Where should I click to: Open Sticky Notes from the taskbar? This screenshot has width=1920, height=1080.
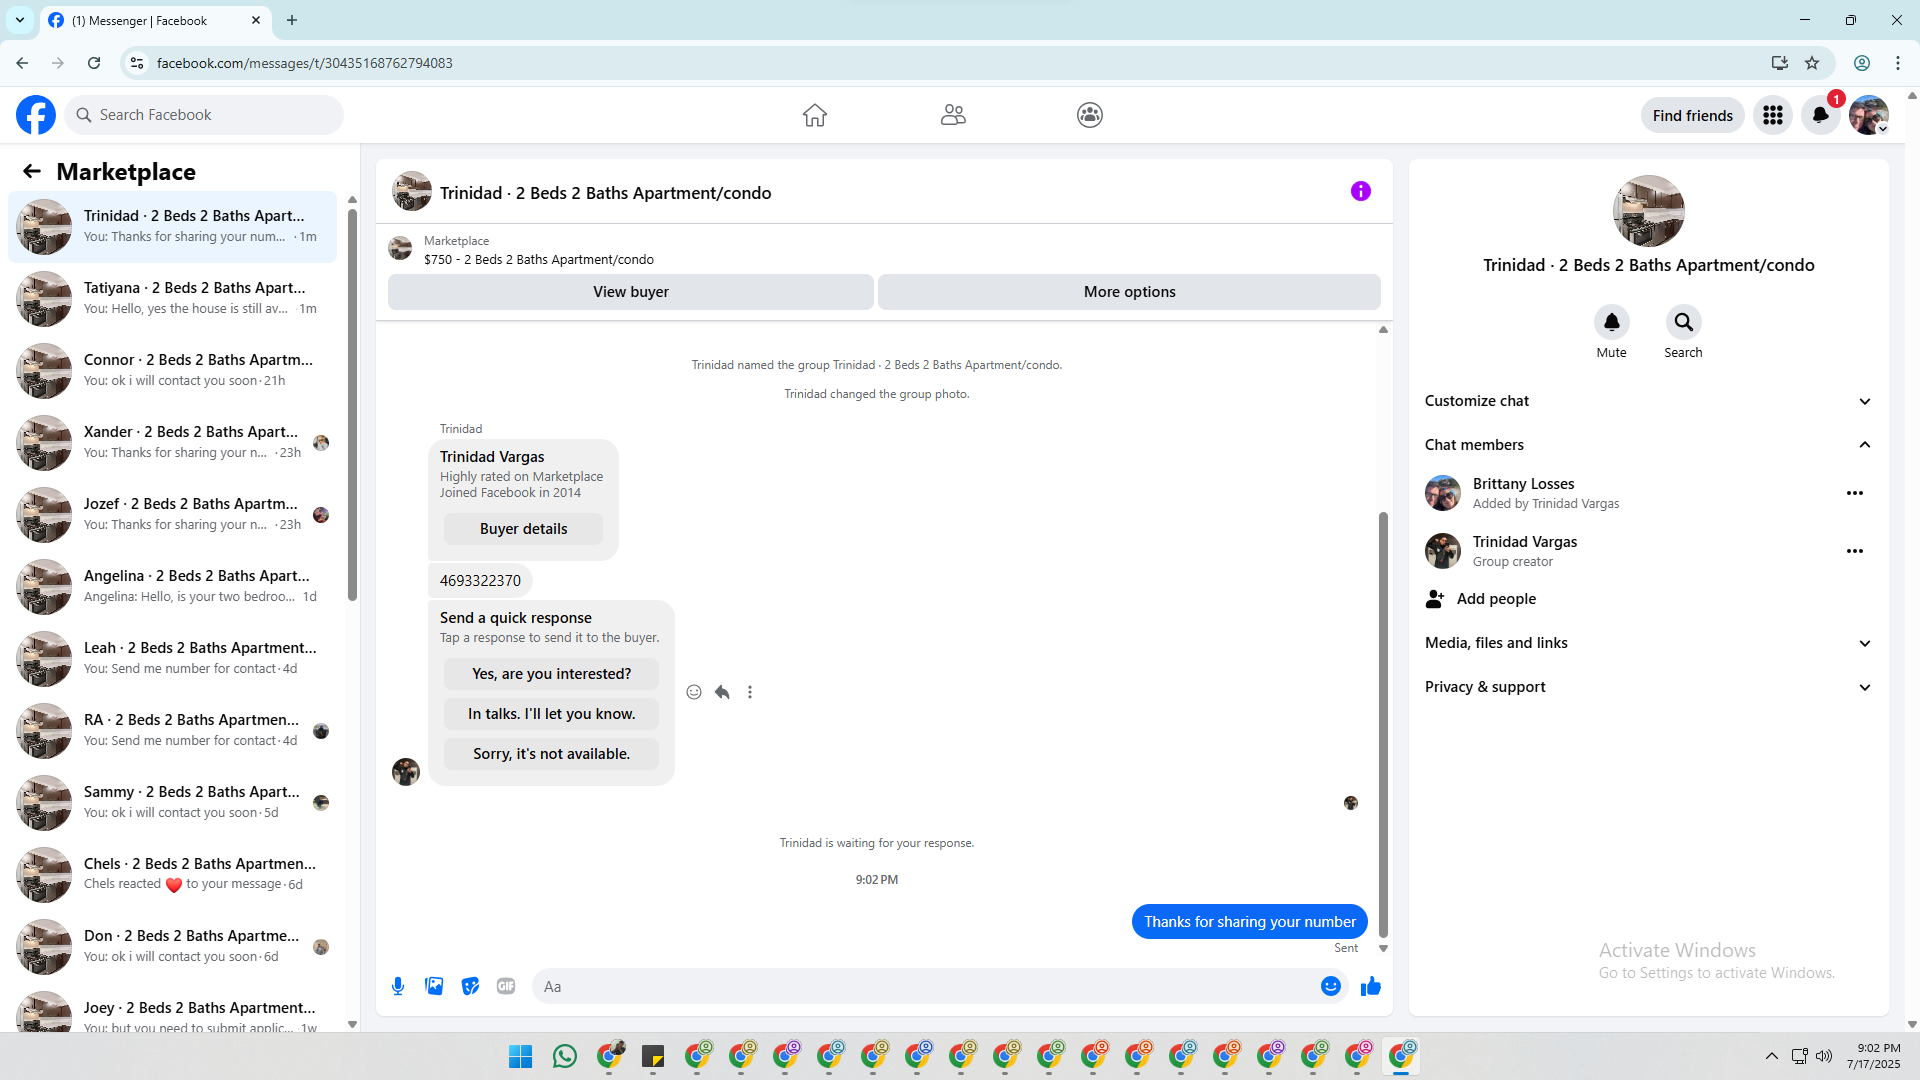click(x=653, y=1056)
